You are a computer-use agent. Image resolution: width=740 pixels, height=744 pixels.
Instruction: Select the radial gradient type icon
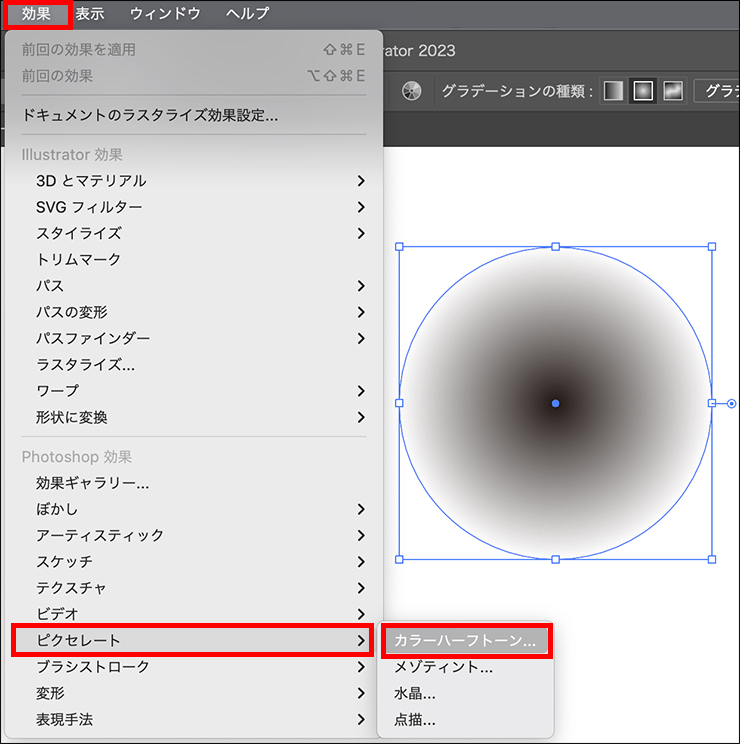(643, 91)
